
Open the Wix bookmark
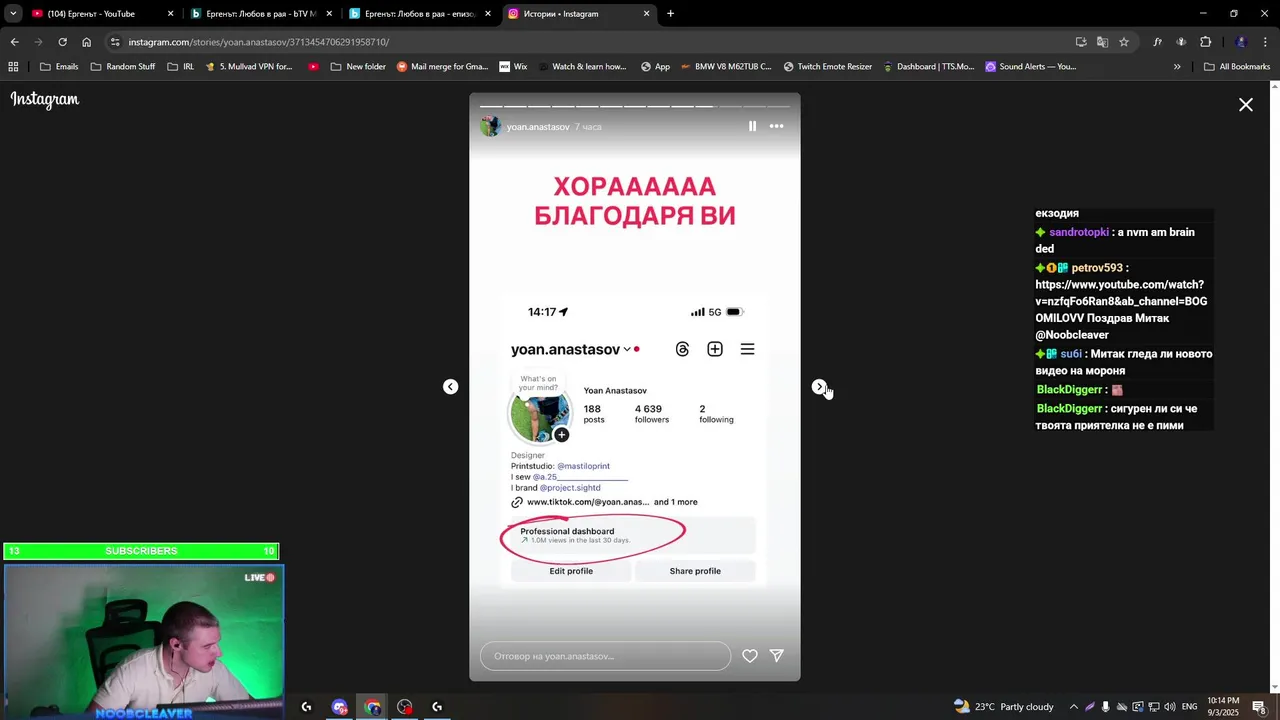pyautogui.click(x=513, y=67)
